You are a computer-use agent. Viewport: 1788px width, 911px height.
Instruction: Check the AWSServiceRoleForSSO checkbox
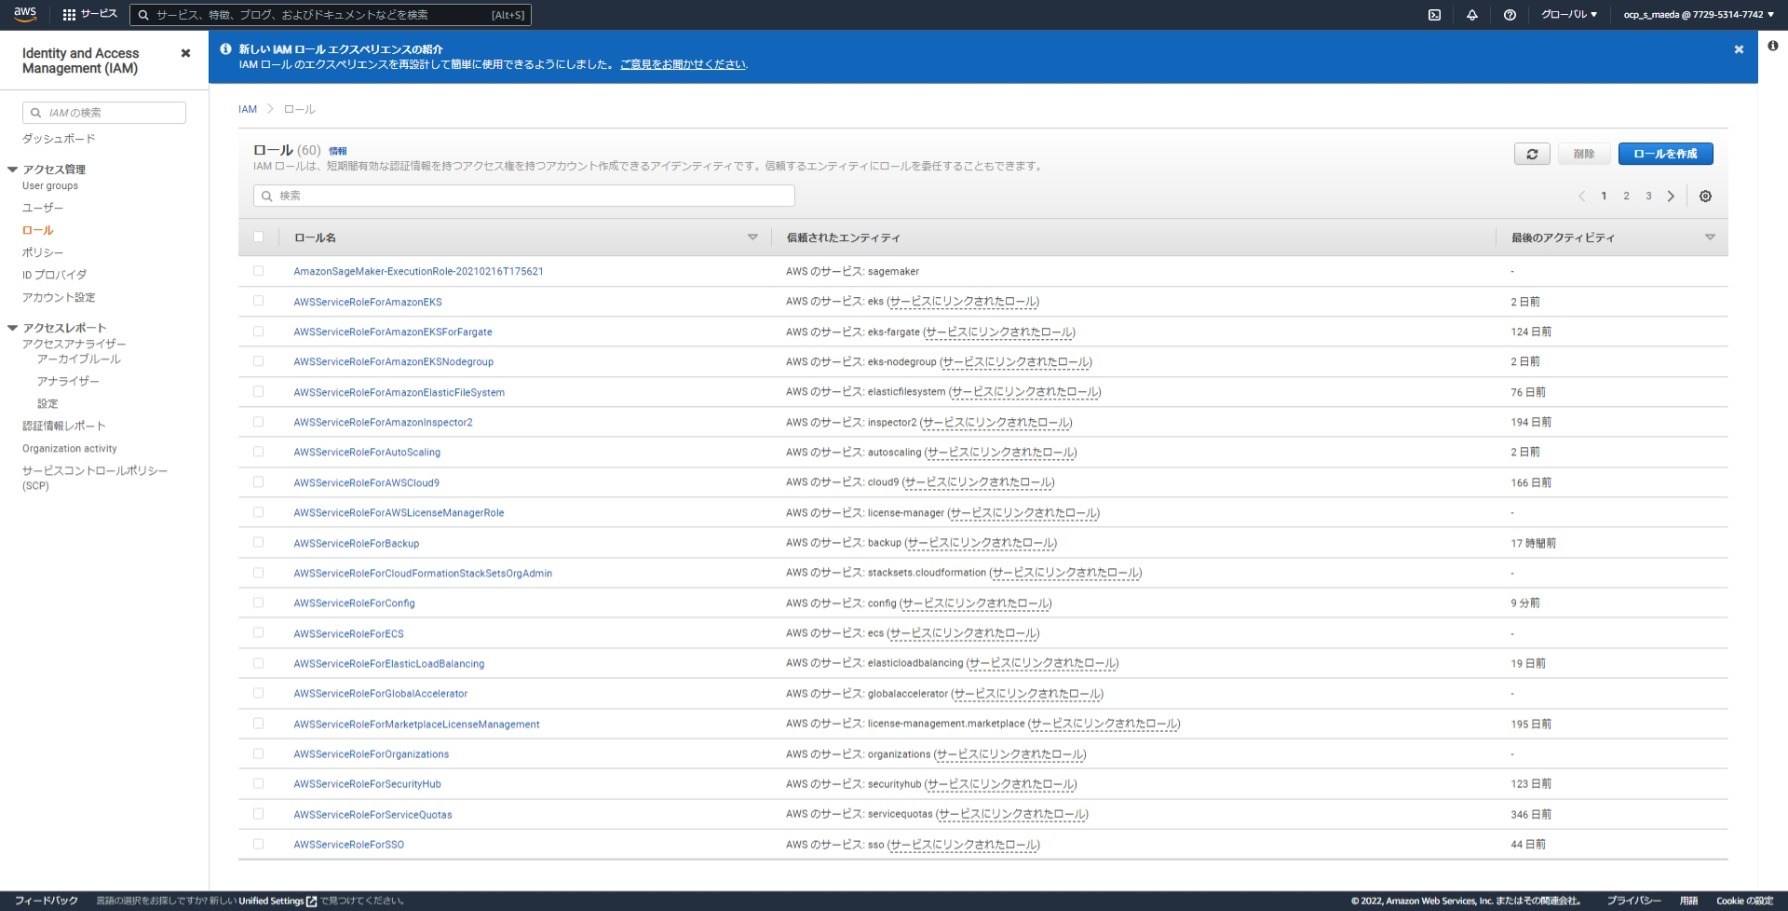(258, 844)
